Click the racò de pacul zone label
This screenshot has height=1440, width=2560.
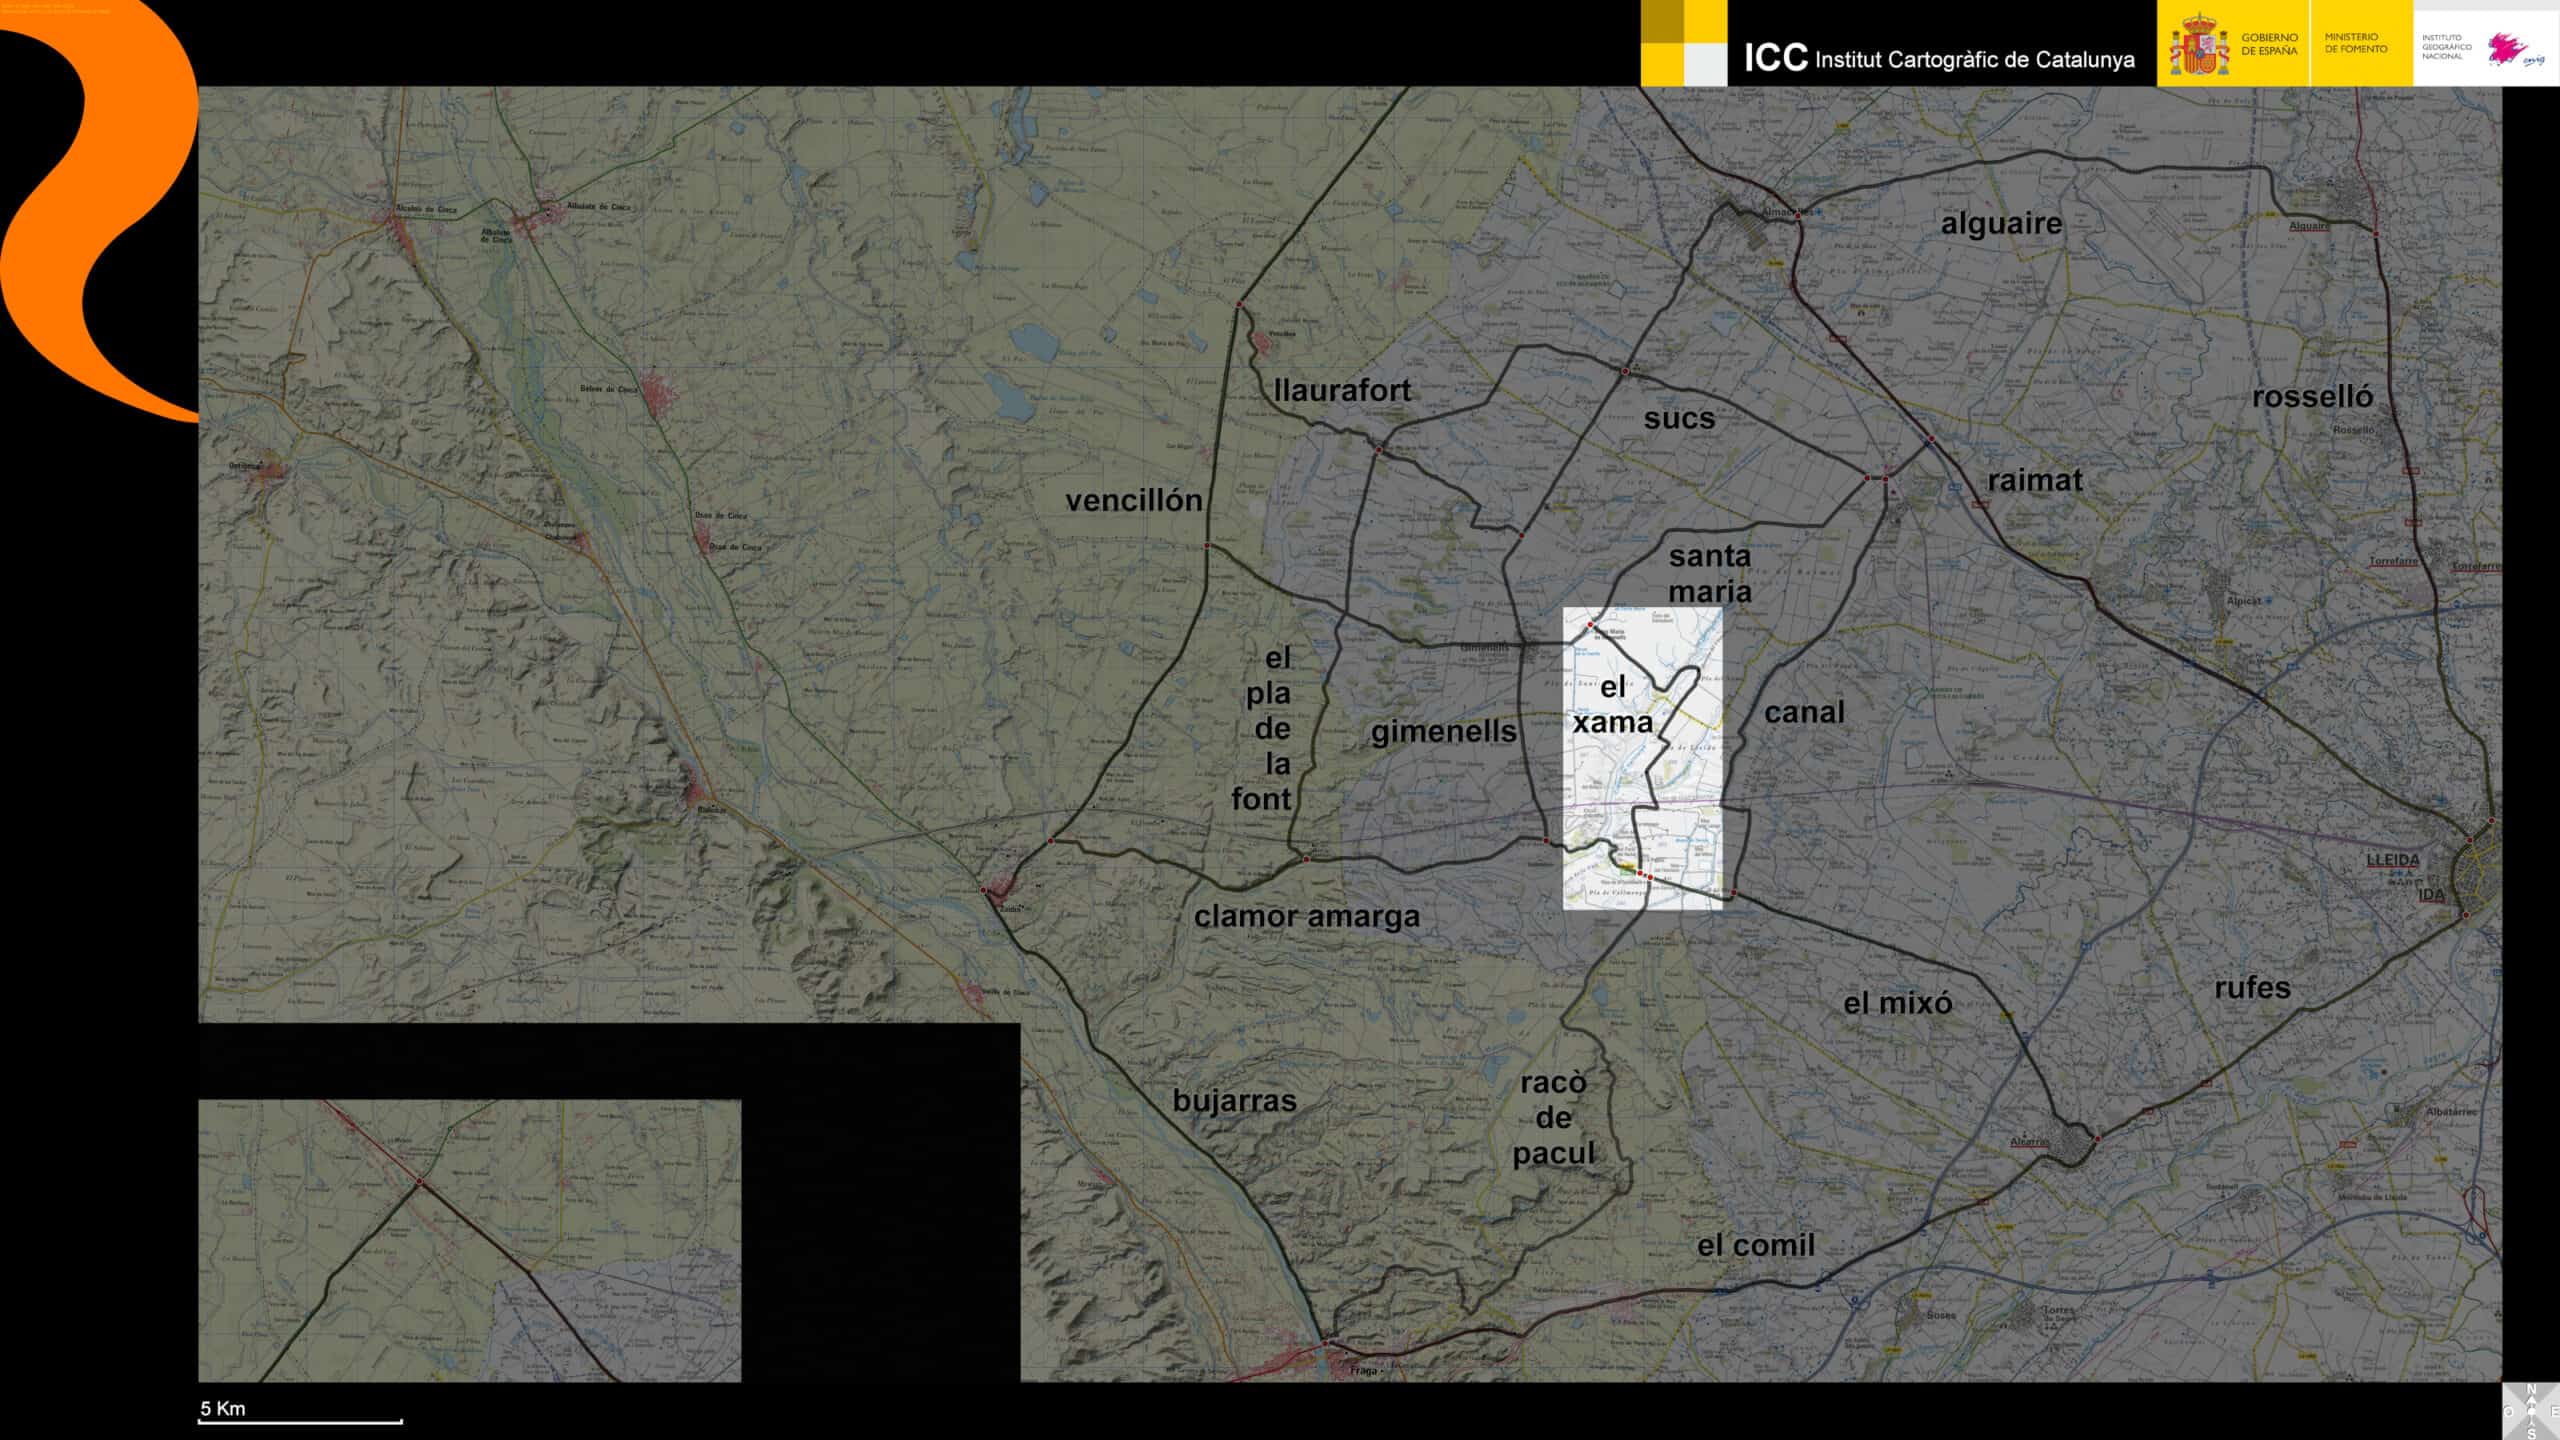(1553, 1118)
